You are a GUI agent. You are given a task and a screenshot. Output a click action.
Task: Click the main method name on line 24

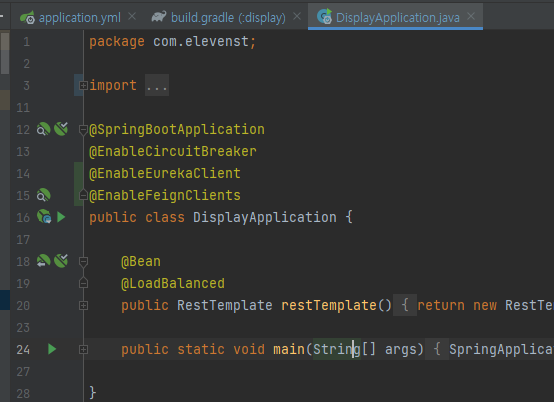[289, 350]
